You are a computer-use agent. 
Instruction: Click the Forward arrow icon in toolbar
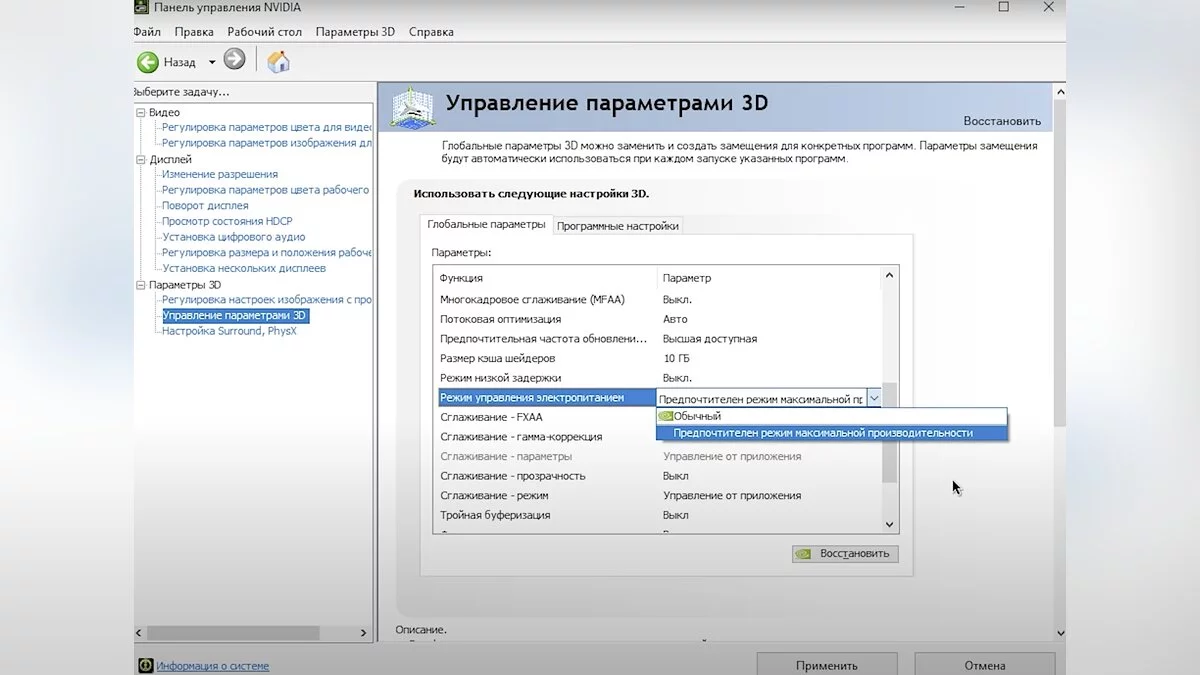coord(234,60)
